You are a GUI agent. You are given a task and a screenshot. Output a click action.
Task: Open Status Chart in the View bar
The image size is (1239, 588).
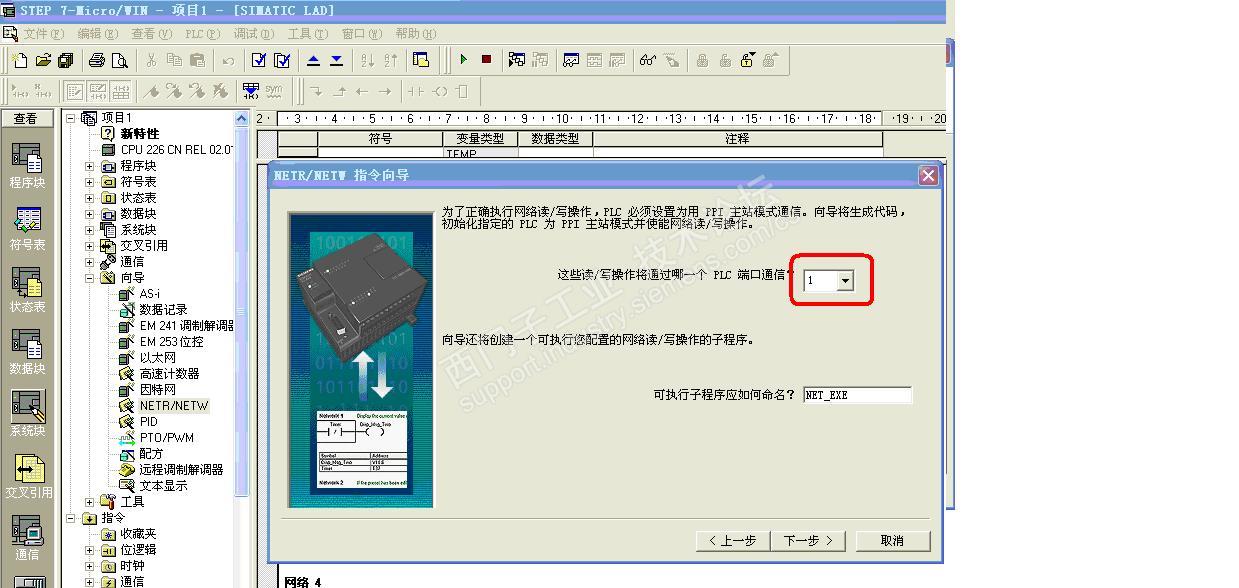pyautogui.click(x=27, y=290)
